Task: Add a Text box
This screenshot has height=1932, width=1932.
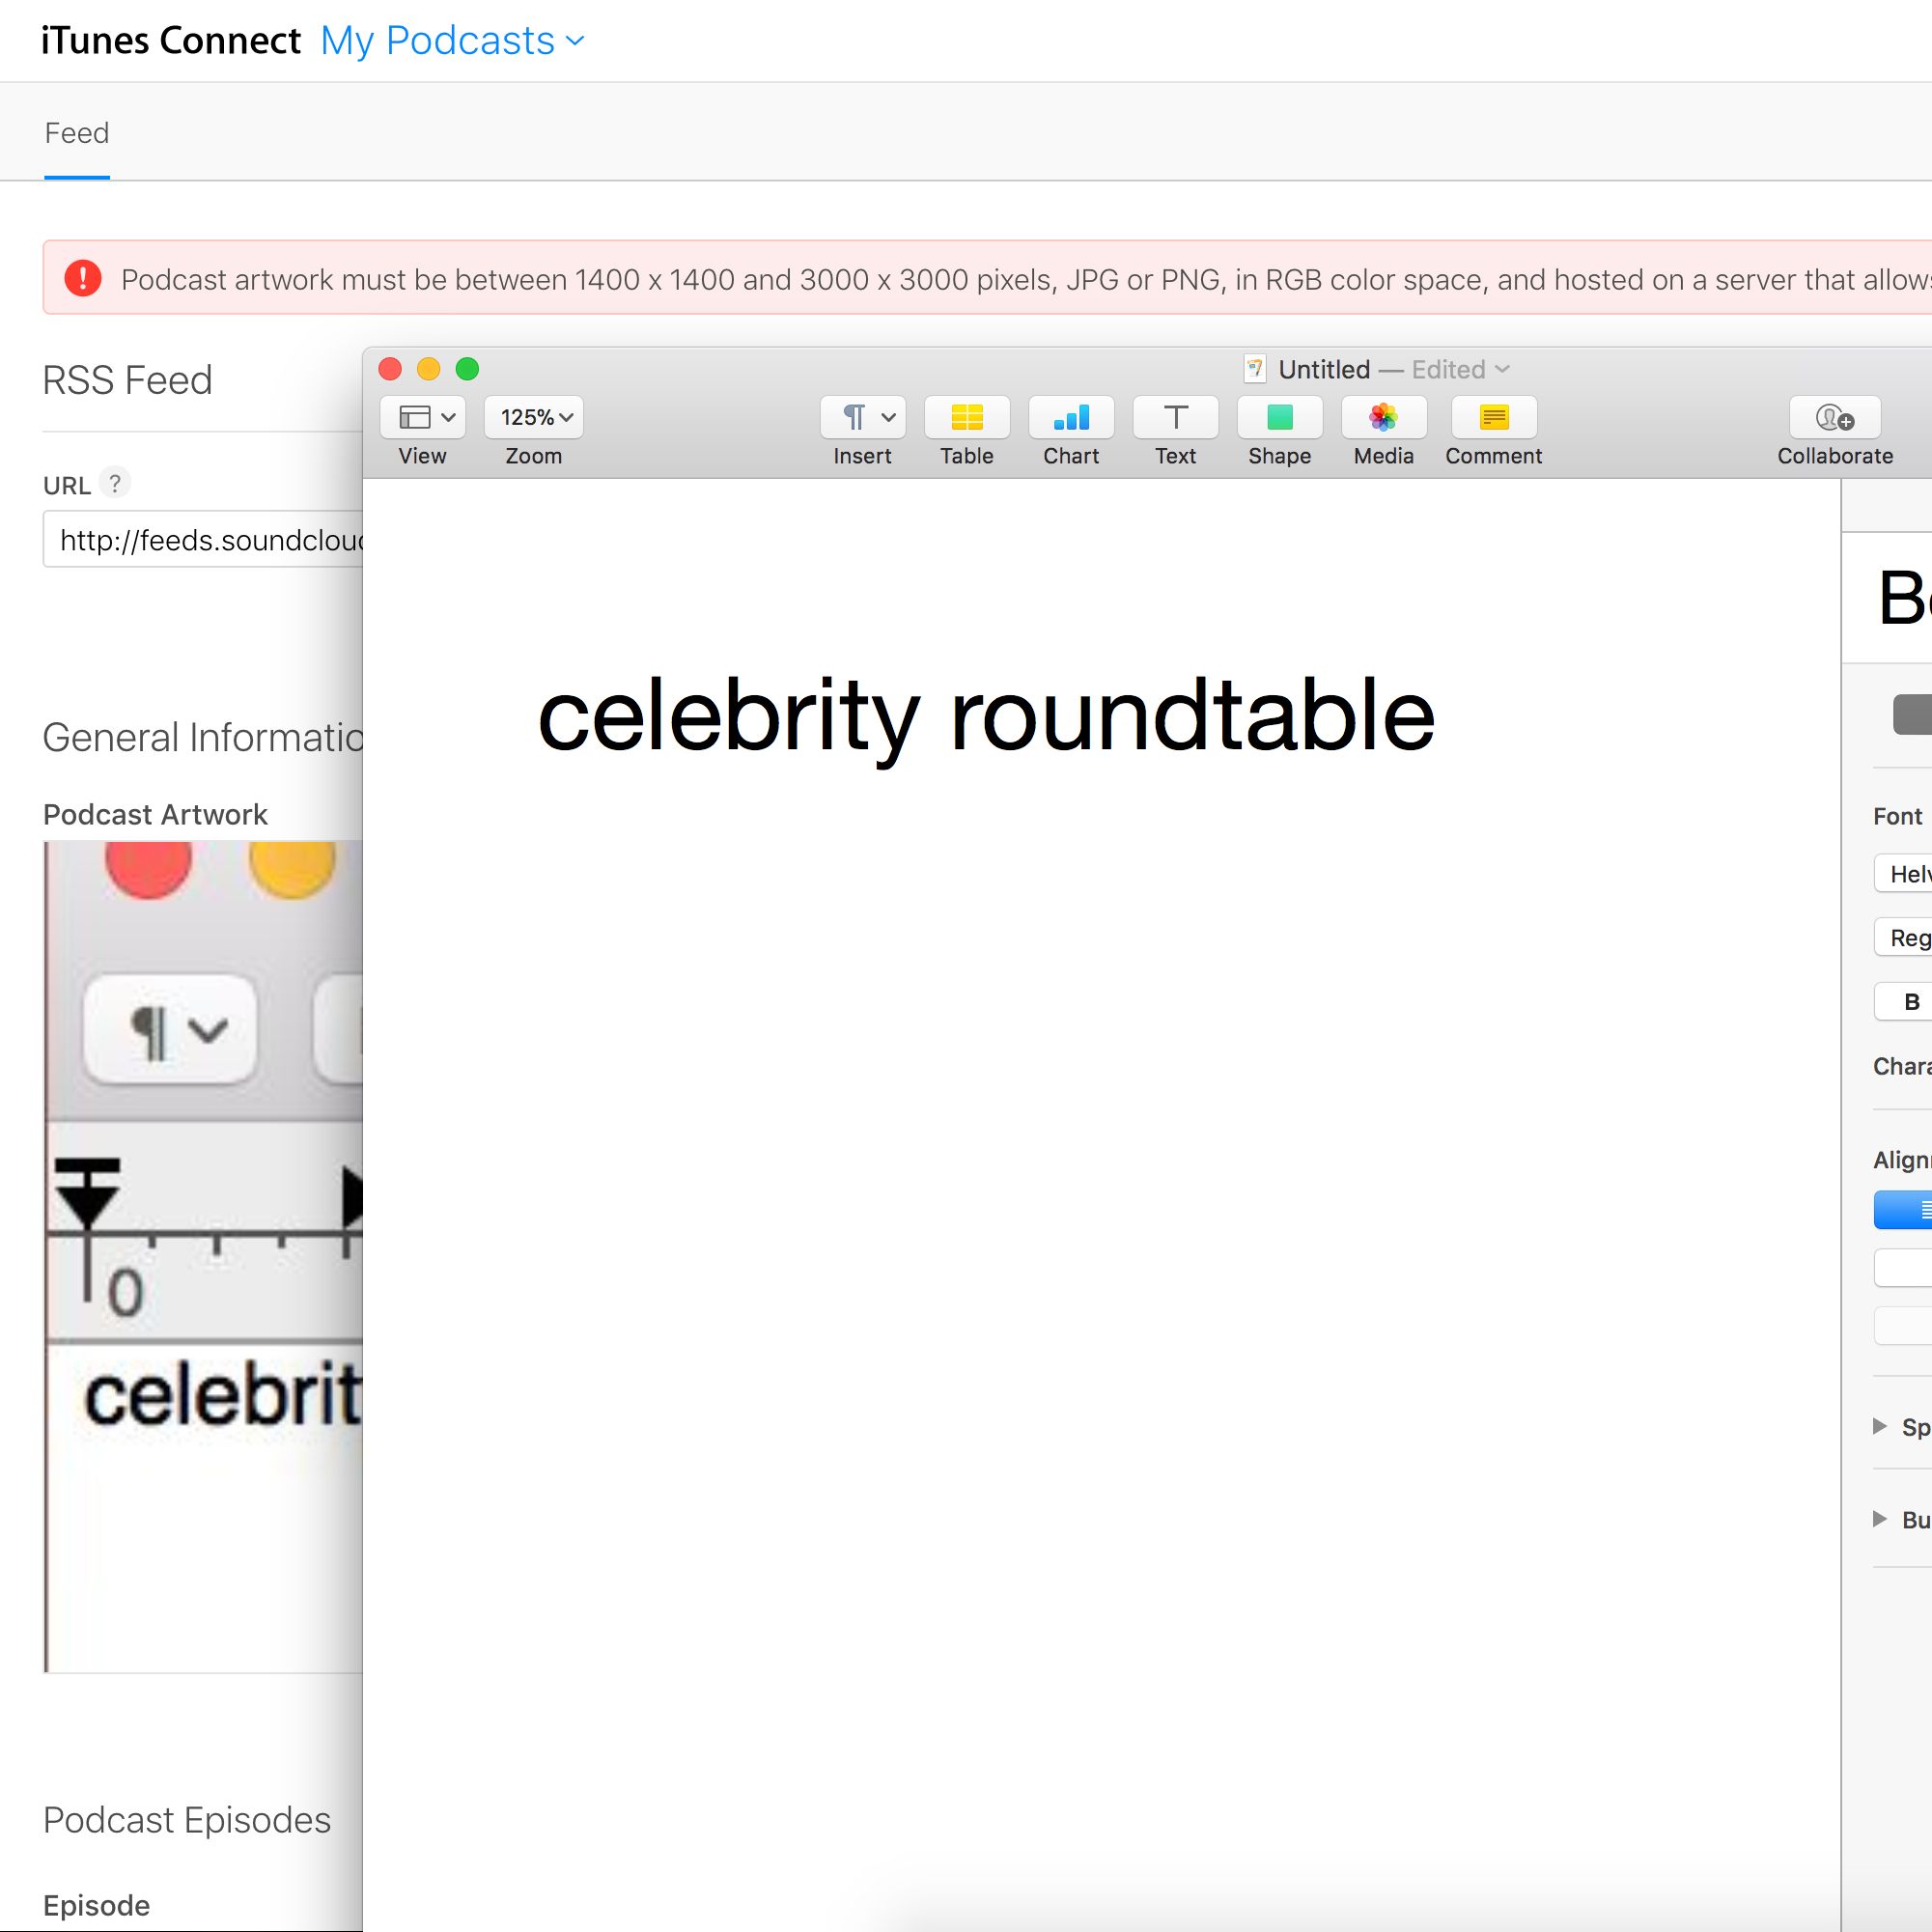Action: tap(1175, 417)
